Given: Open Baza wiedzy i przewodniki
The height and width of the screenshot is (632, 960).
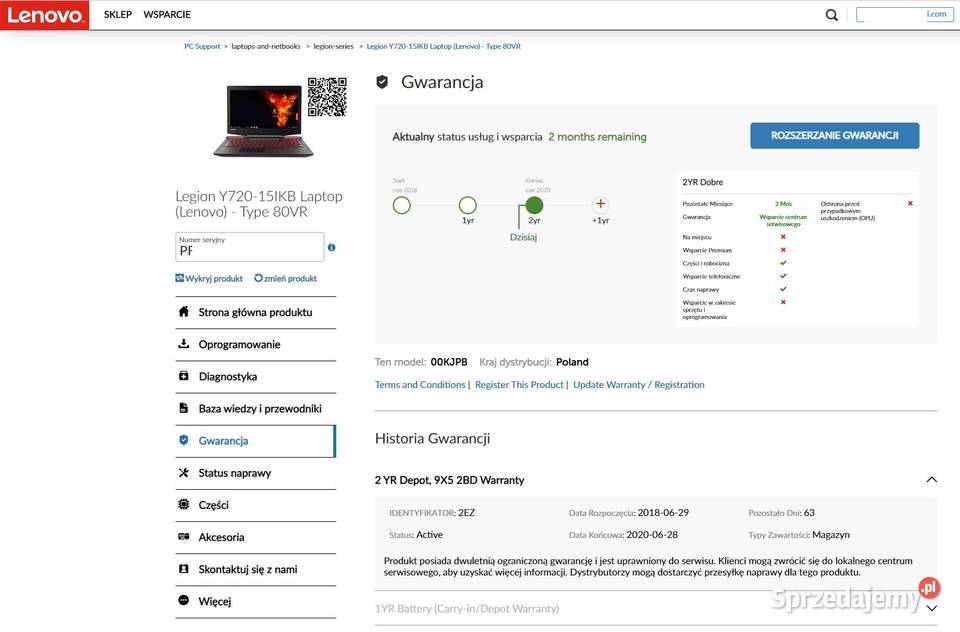Looking at the screenshot, I should pos(256,408).
